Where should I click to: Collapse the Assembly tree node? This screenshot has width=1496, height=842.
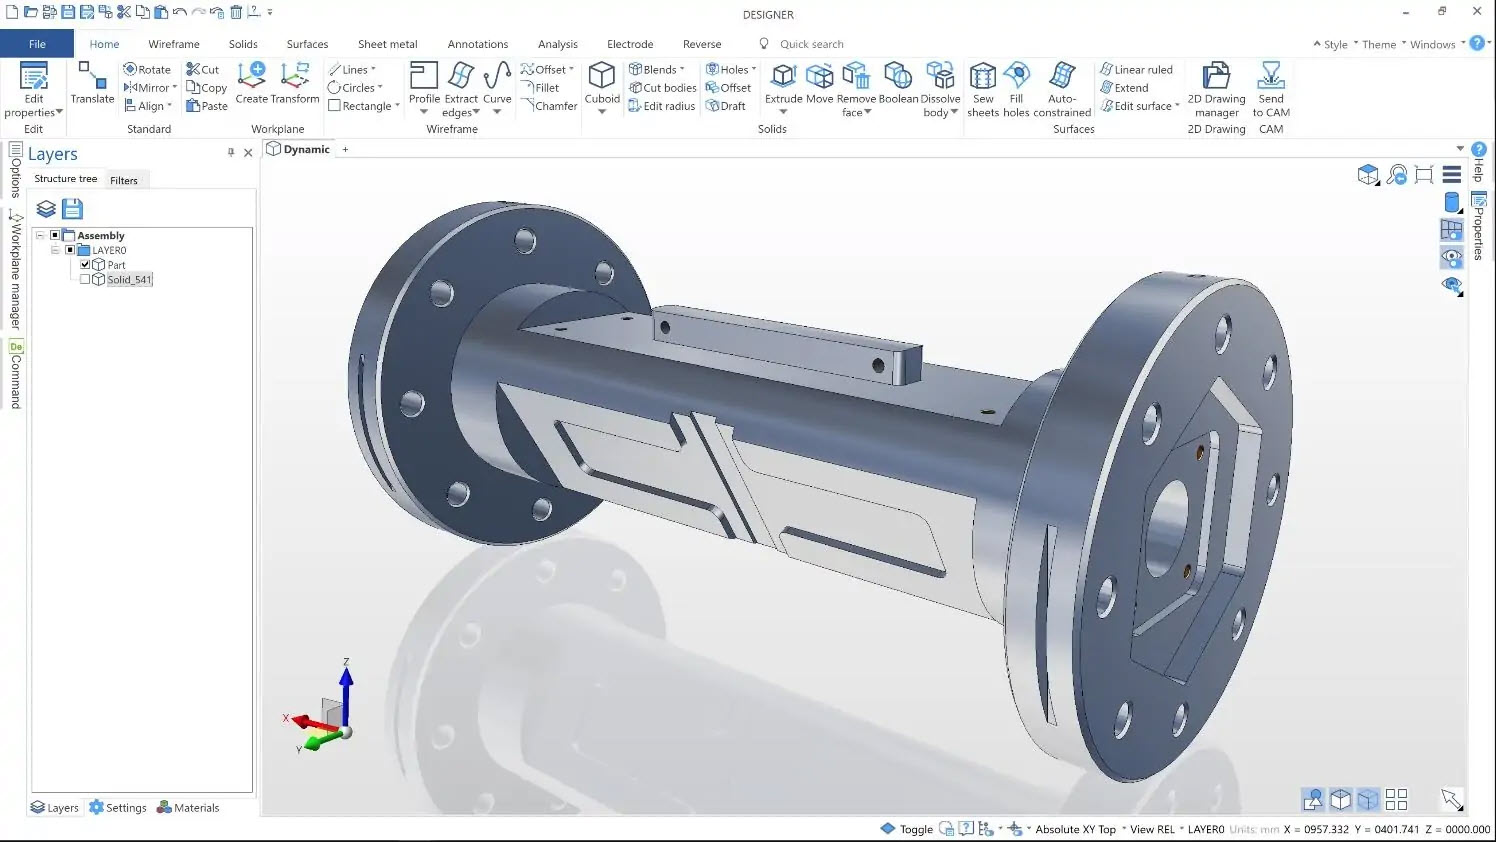click(40, 236)
